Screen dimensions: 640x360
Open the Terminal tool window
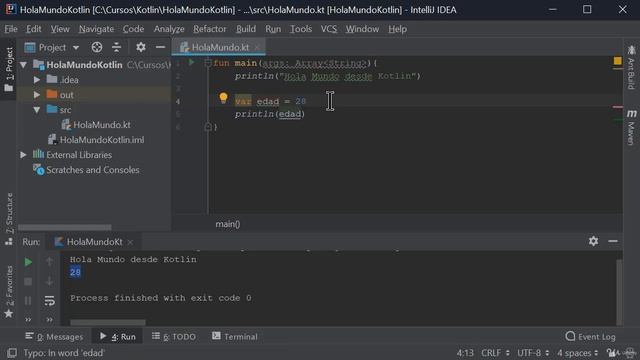pyautogui.click(x=235, y=337)
